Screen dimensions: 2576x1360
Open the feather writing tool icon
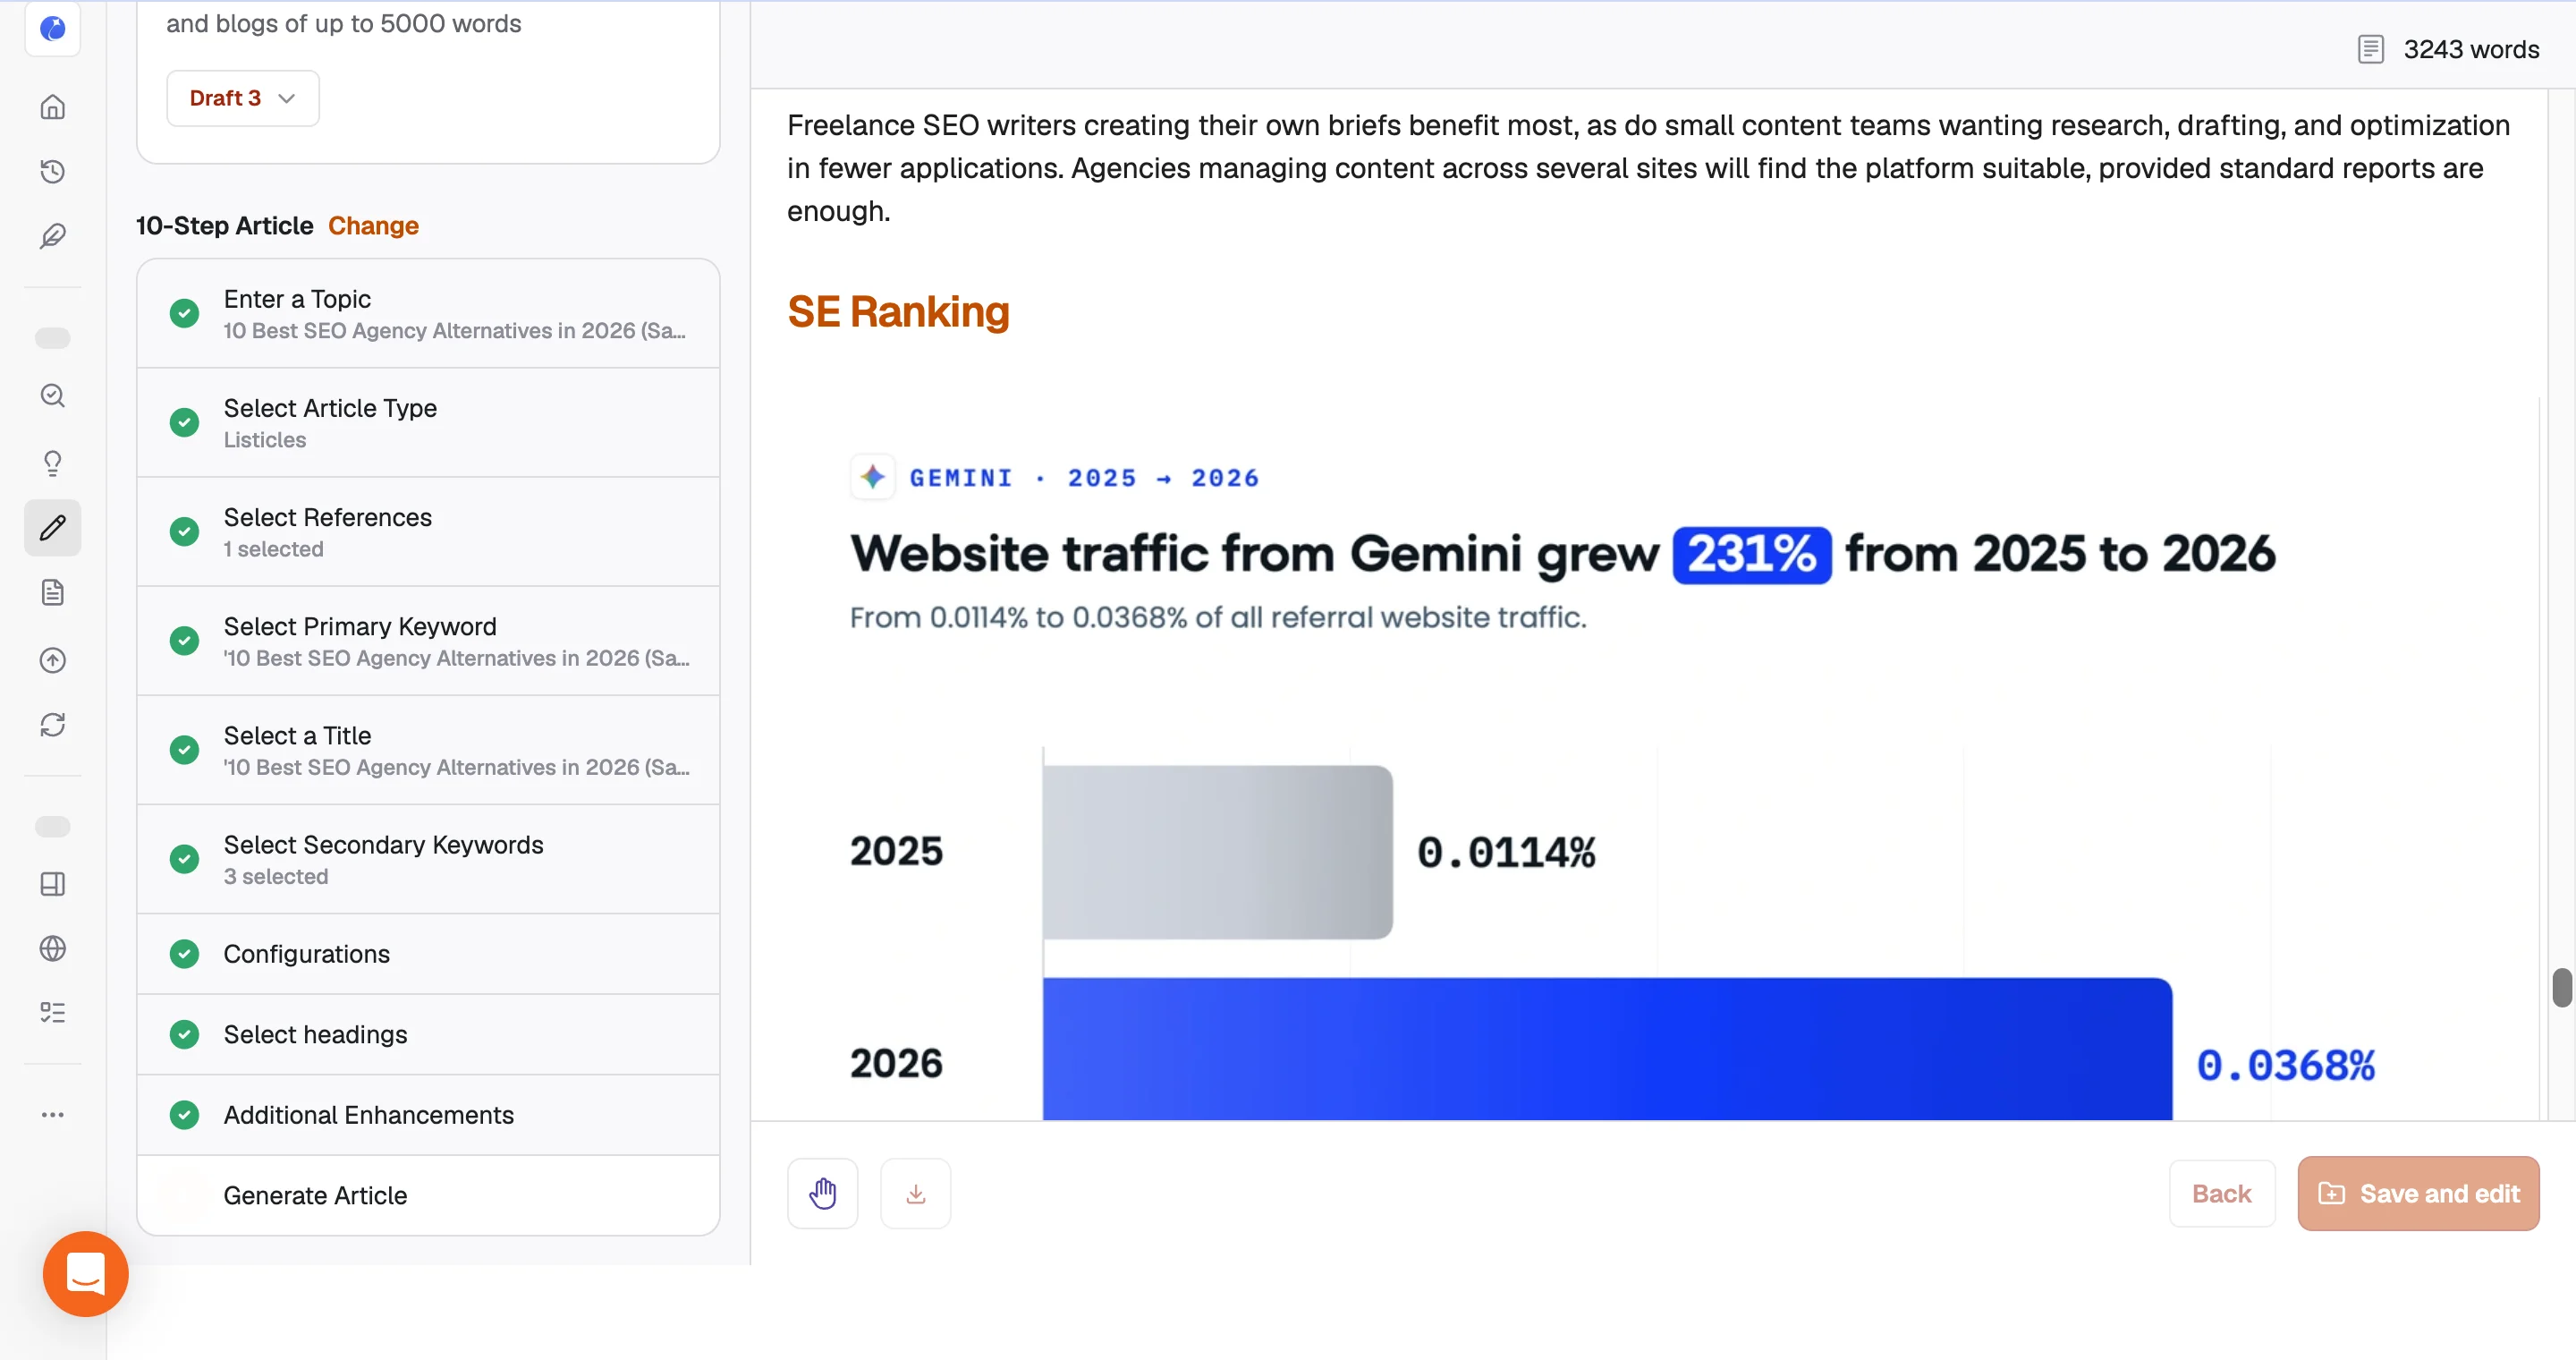click(x=53, y=236)
